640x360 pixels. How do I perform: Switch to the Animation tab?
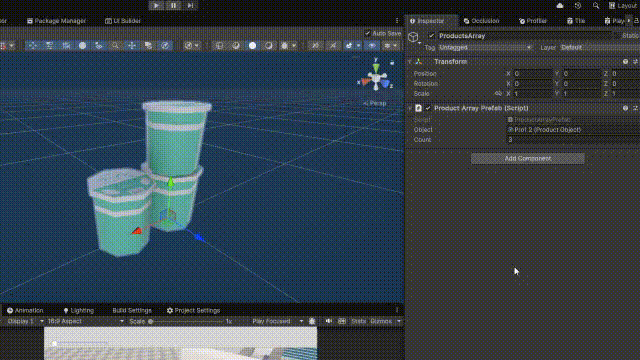[25, 311]
